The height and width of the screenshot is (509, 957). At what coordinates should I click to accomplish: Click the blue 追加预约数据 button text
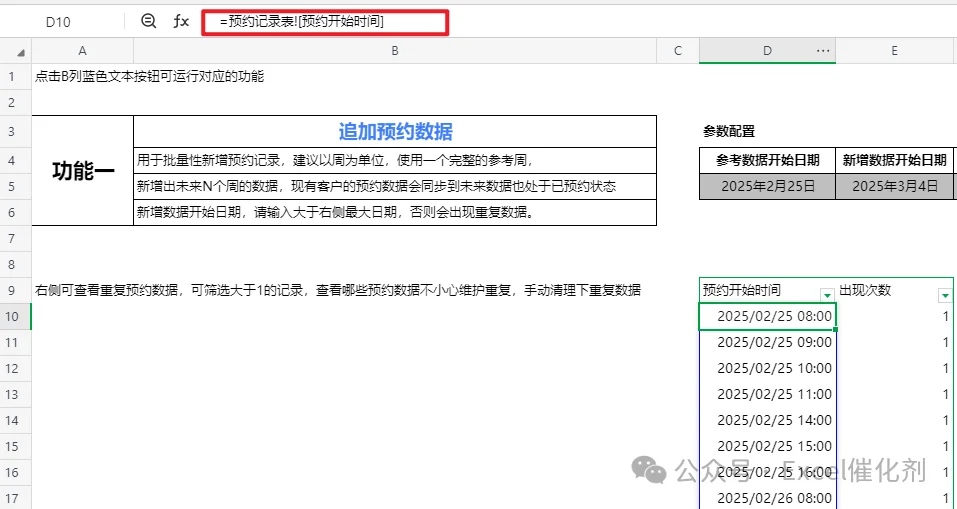(395, 131)
